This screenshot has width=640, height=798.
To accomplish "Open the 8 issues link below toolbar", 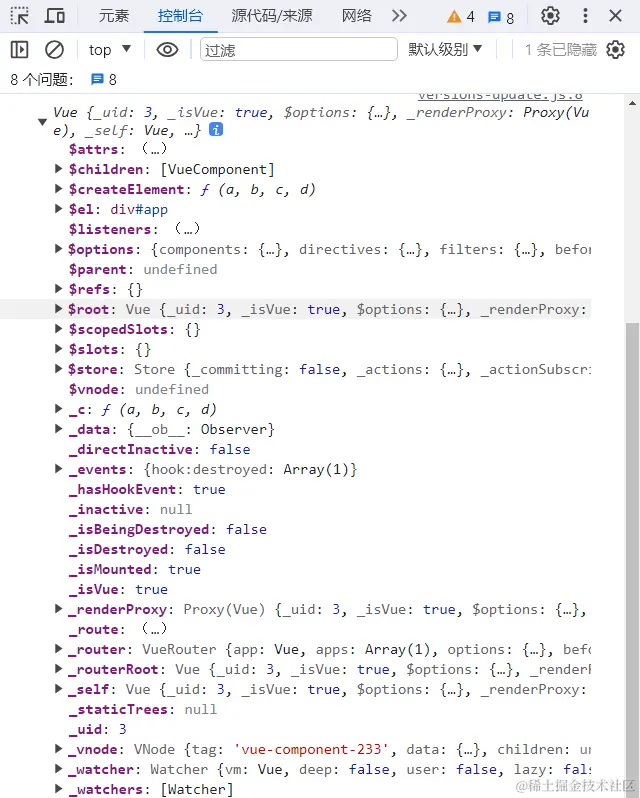I will 103,79.
